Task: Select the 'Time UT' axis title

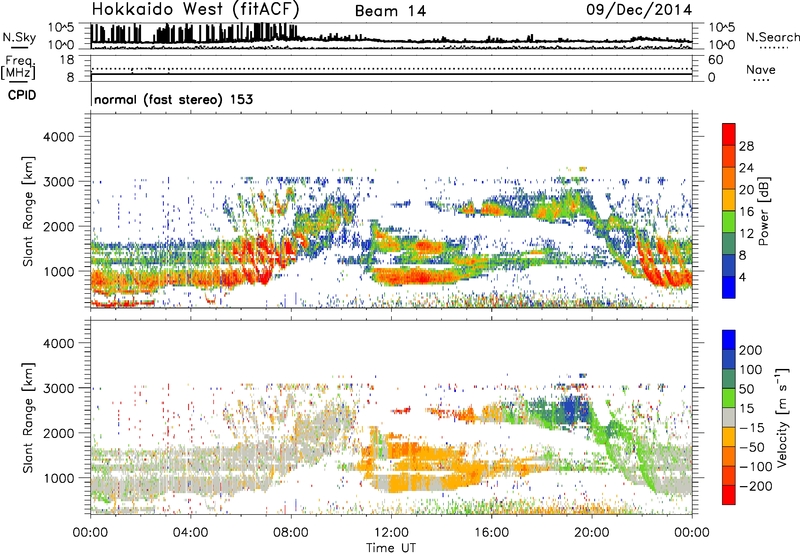Action: point(391,548)
